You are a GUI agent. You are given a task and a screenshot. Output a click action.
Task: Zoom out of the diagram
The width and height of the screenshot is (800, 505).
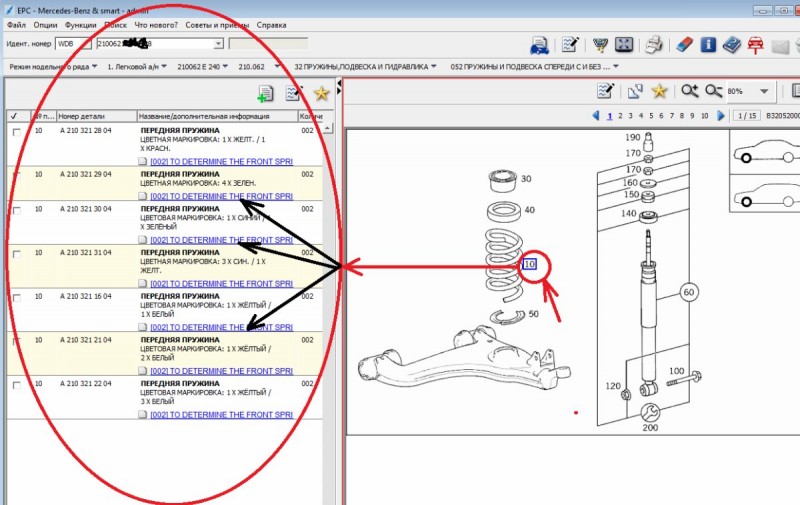pyautogui.click(x=713, y=91)
